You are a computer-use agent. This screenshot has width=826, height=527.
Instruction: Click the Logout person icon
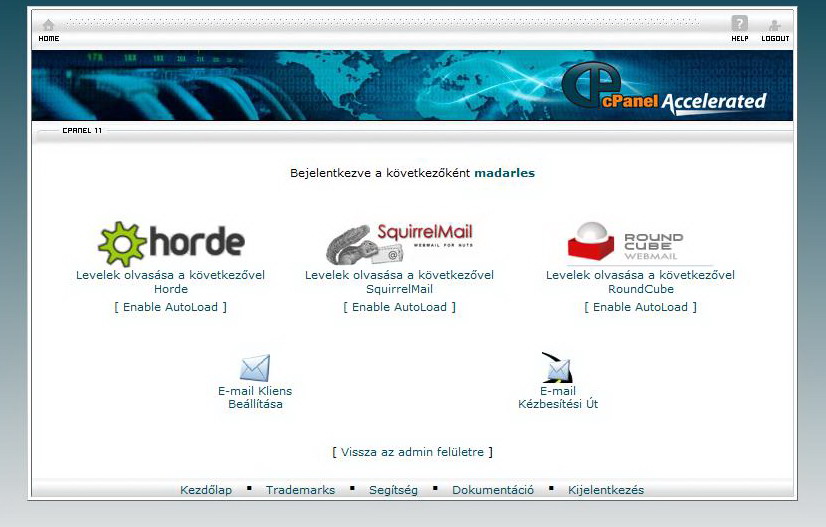click(774, 25)
